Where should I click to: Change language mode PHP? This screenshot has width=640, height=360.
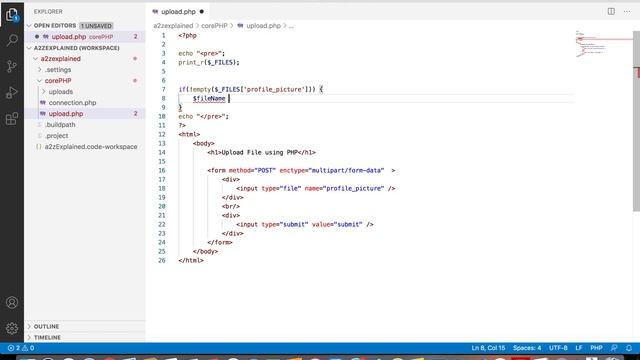click(596, 348)
